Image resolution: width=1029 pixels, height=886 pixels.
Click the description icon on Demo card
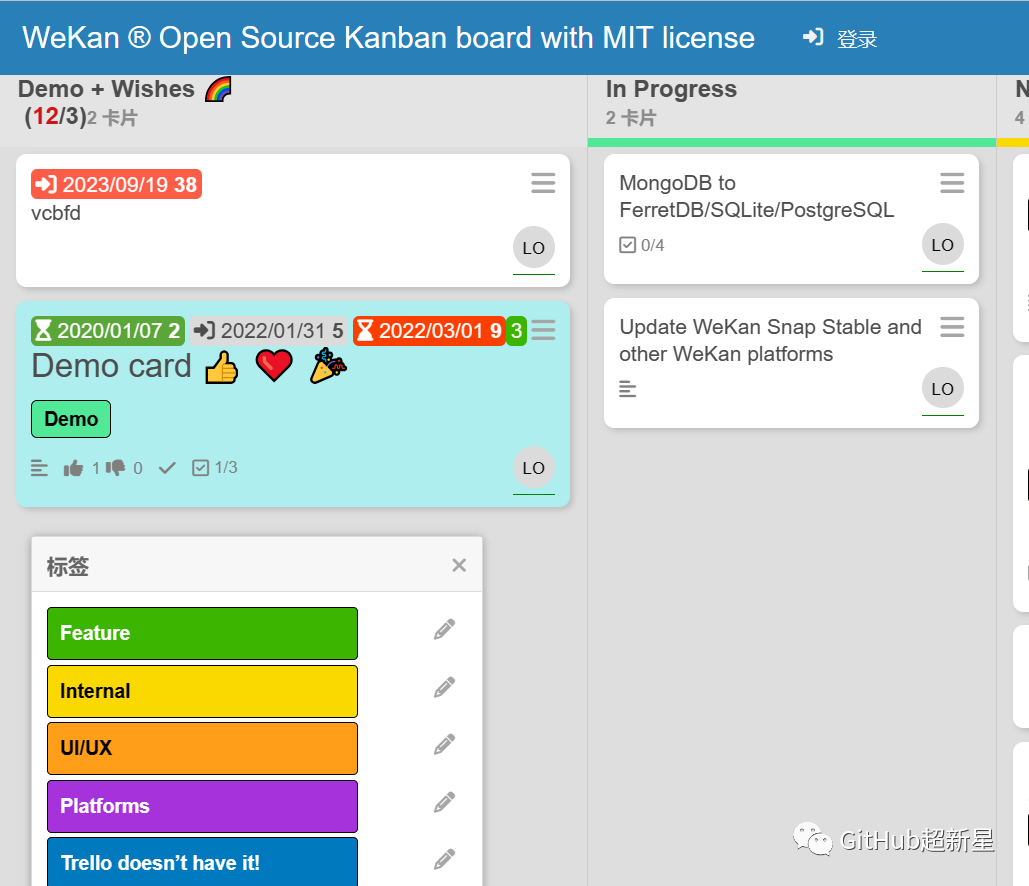coord(39,468)
